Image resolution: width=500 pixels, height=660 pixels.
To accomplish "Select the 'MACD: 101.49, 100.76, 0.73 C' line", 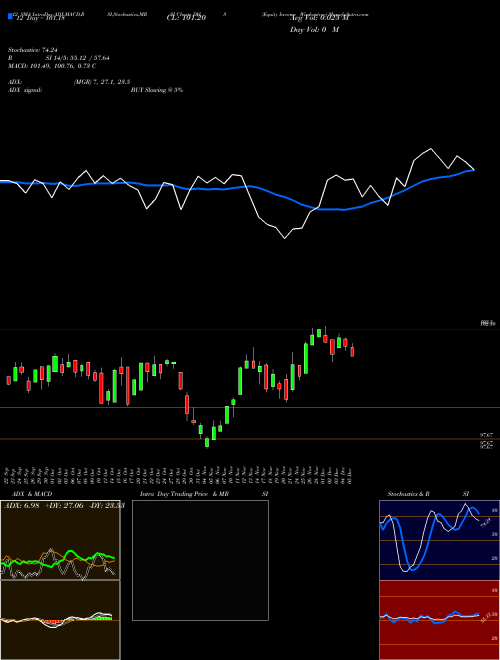I will (52, 66).
